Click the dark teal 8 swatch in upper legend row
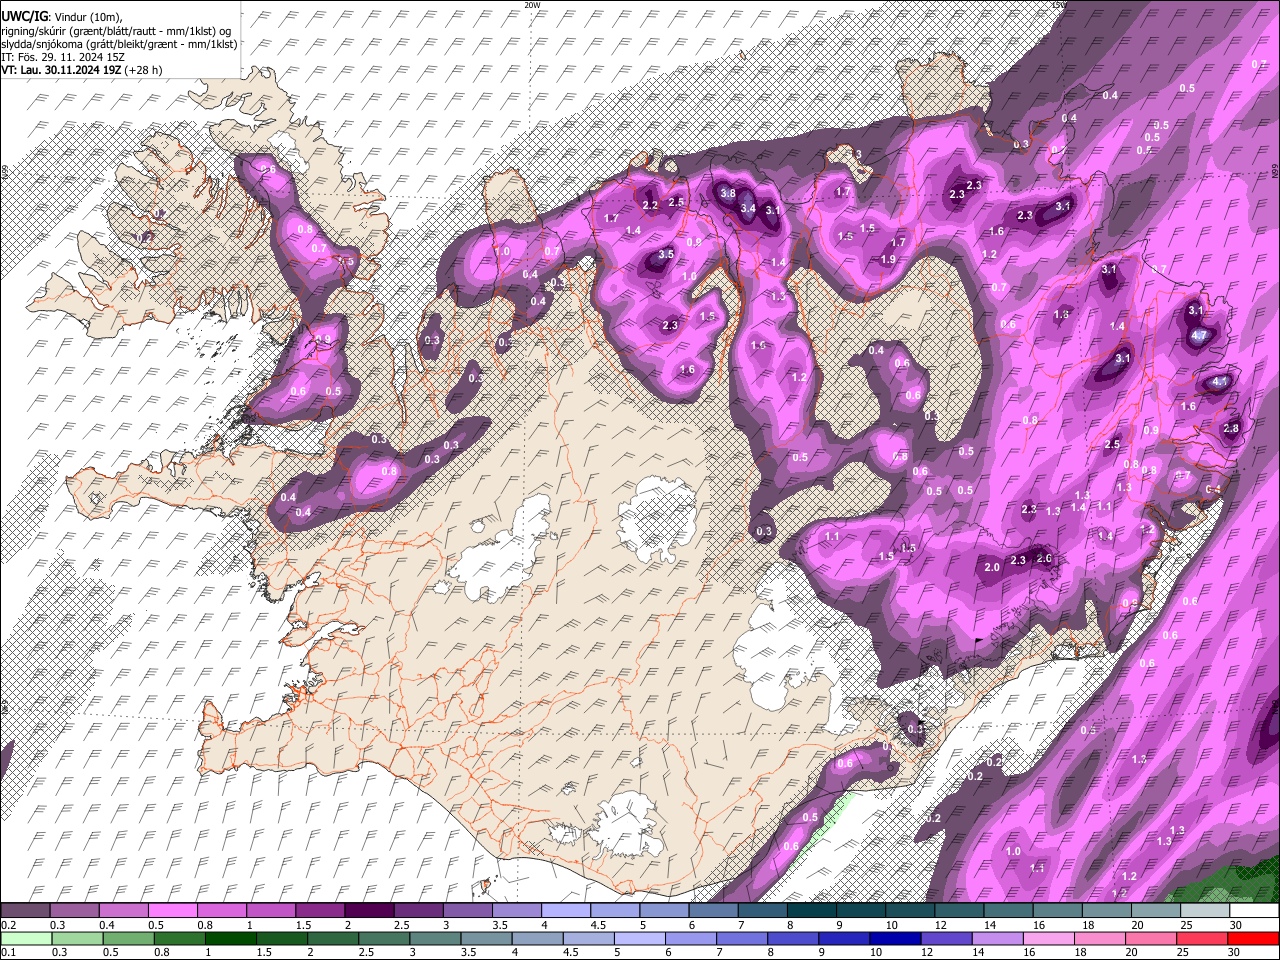 812,911
